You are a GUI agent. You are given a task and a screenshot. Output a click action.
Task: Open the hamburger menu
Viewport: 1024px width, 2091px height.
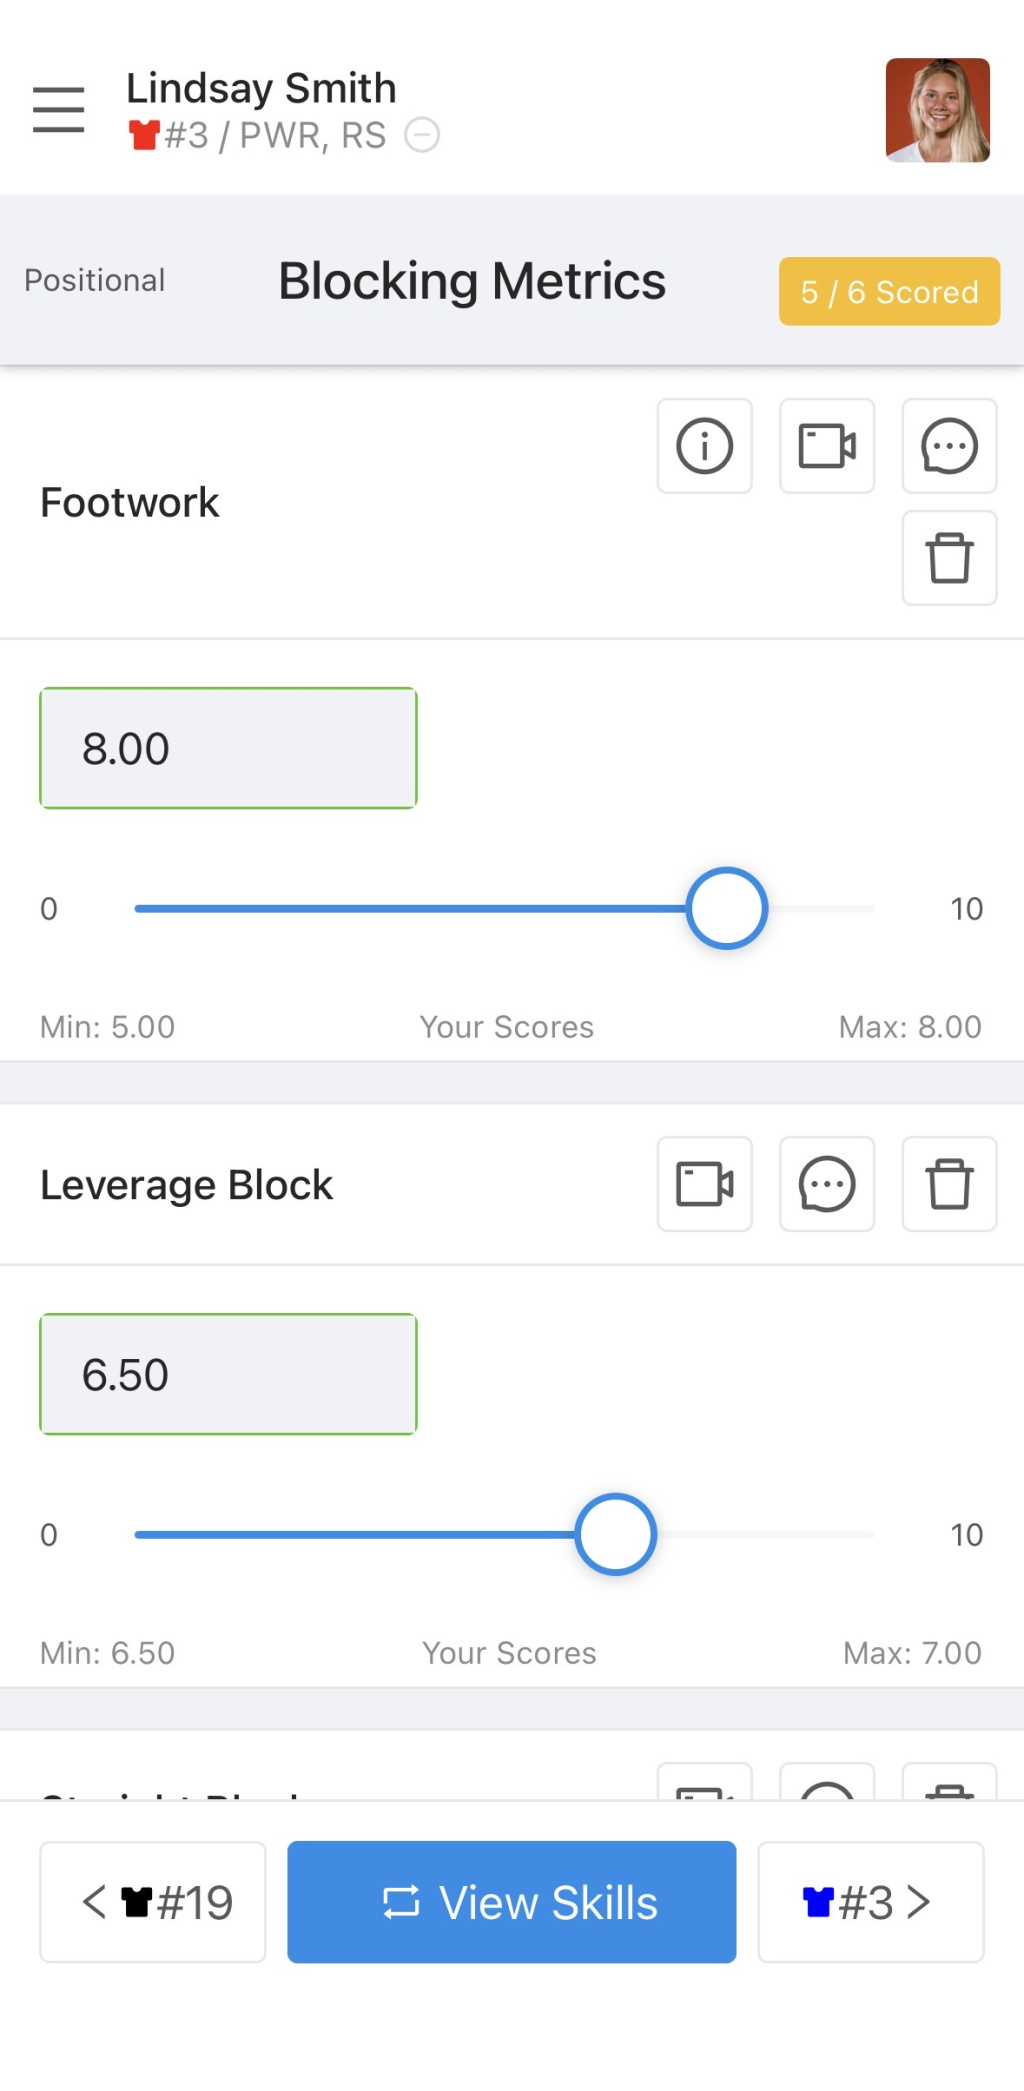[58, 109]
